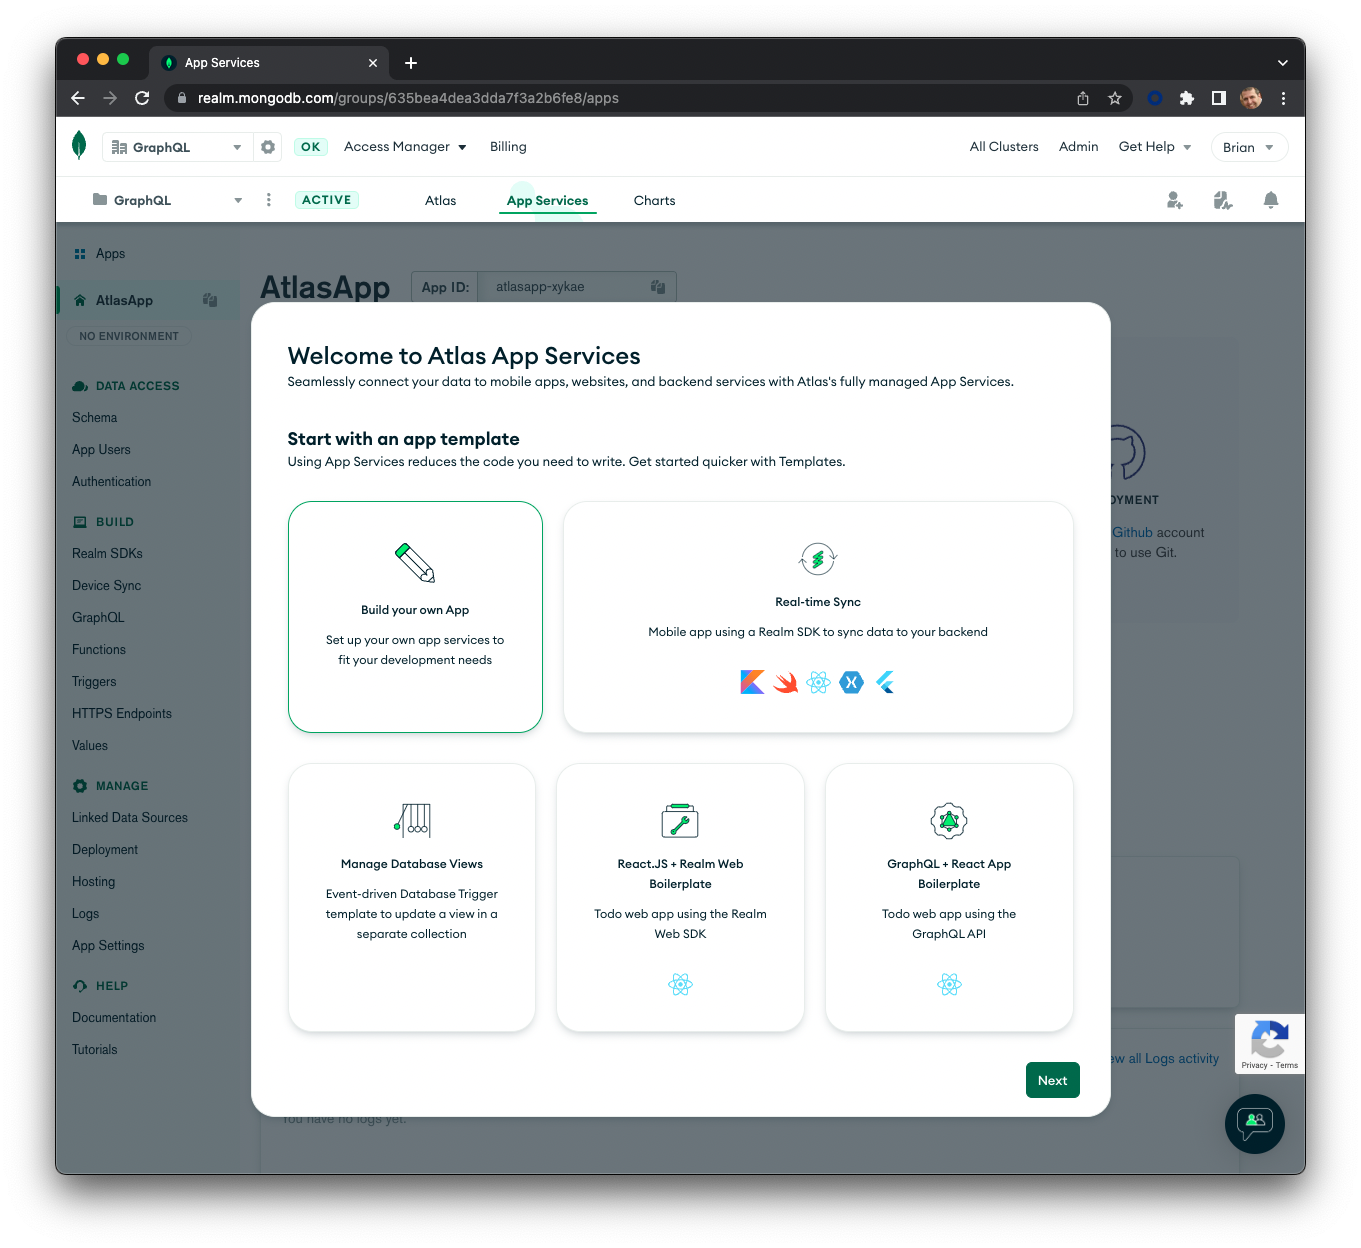Open project options three-dot menu

tap(268, 200)
